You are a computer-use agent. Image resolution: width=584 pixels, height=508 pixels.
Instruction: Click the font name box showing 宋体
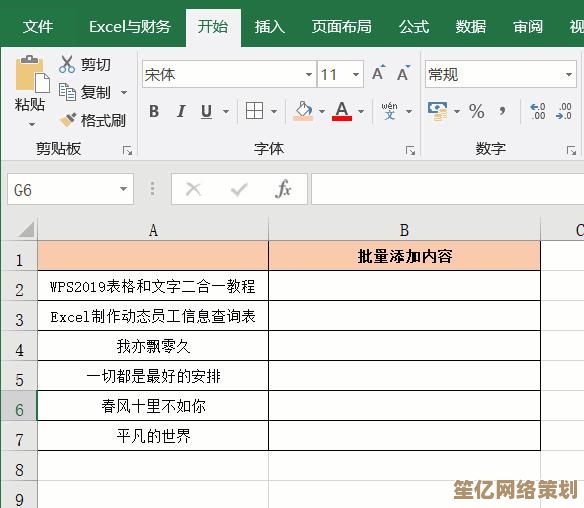pyautogui.click(x=223, y=74)
